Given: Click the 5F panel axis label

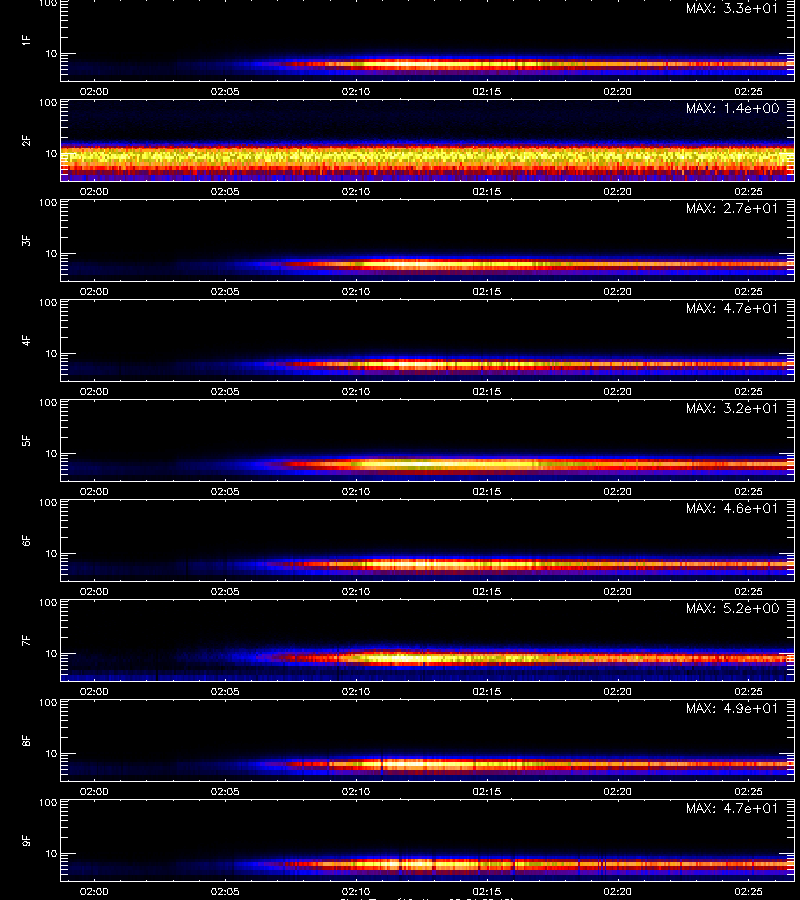Looking at the screenshot, I should click(x=26, y=440).
